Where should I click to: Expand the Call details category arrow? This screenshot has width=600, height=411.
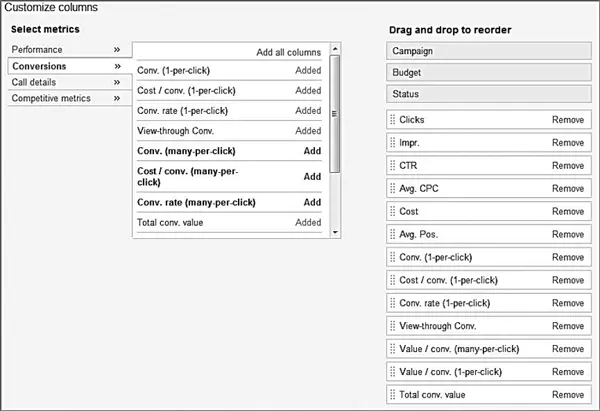click(117, 82)
